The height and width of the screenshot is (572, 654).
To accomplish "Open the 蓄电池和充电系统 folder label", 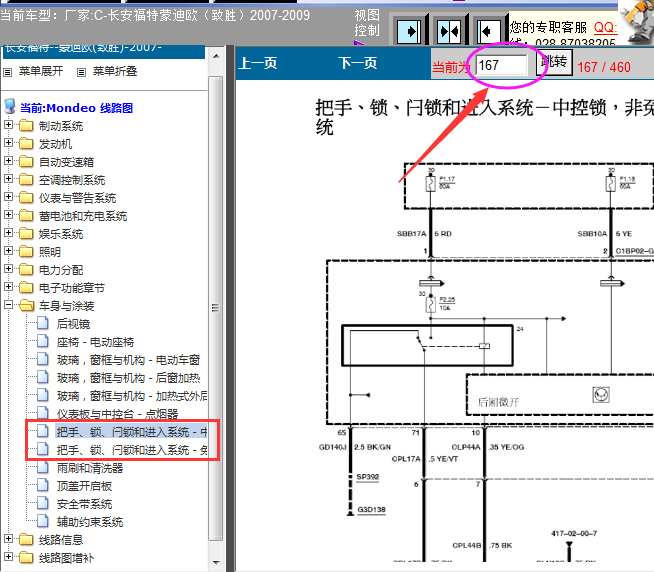I will tap(83, 216).
